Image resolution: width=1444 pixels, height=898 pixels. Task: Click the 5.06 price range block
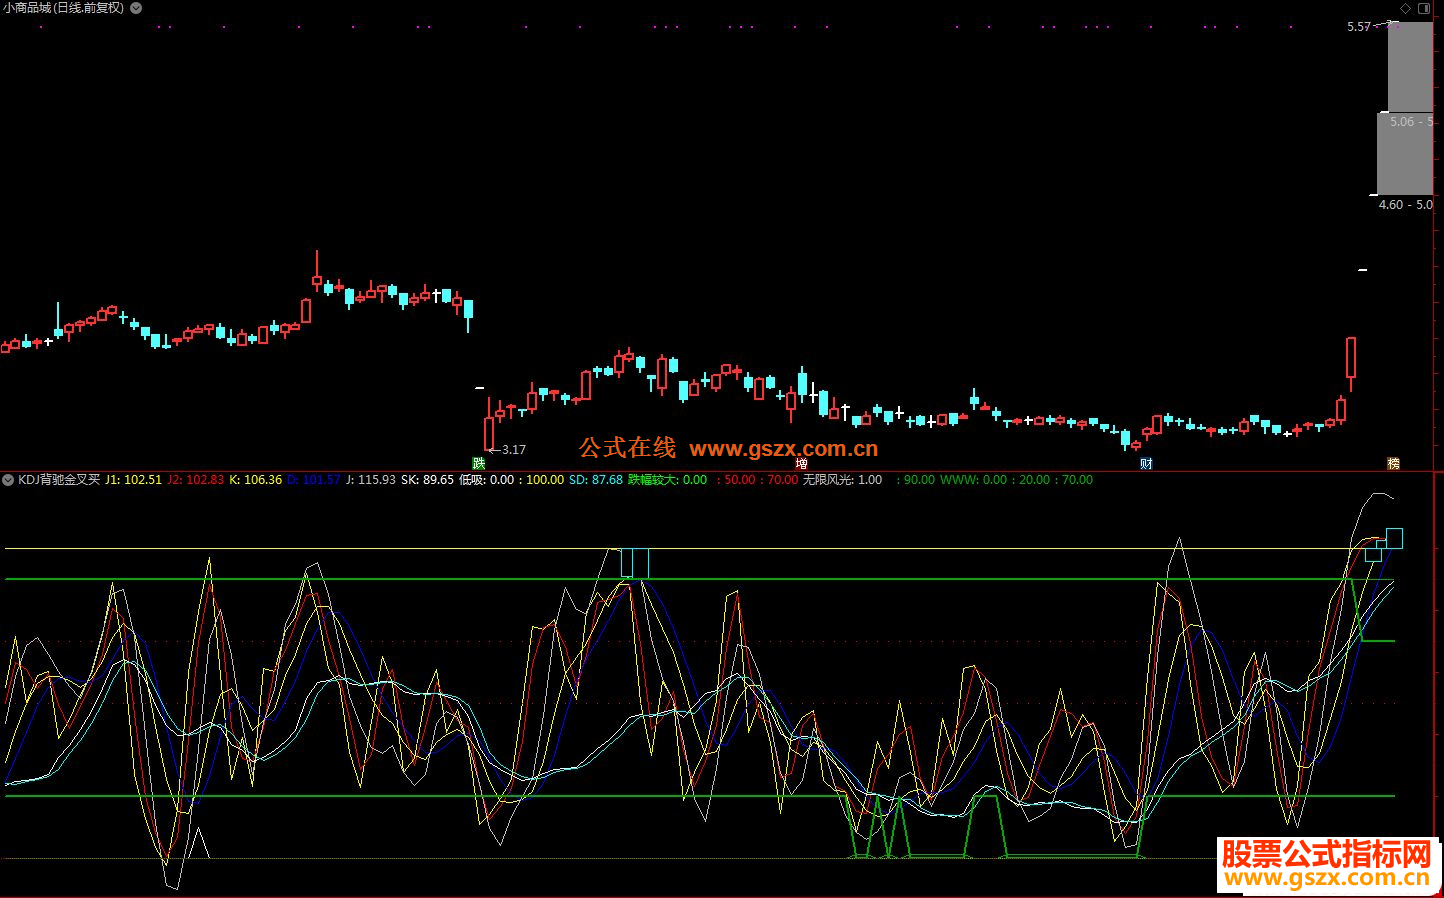coord(1405,153)
